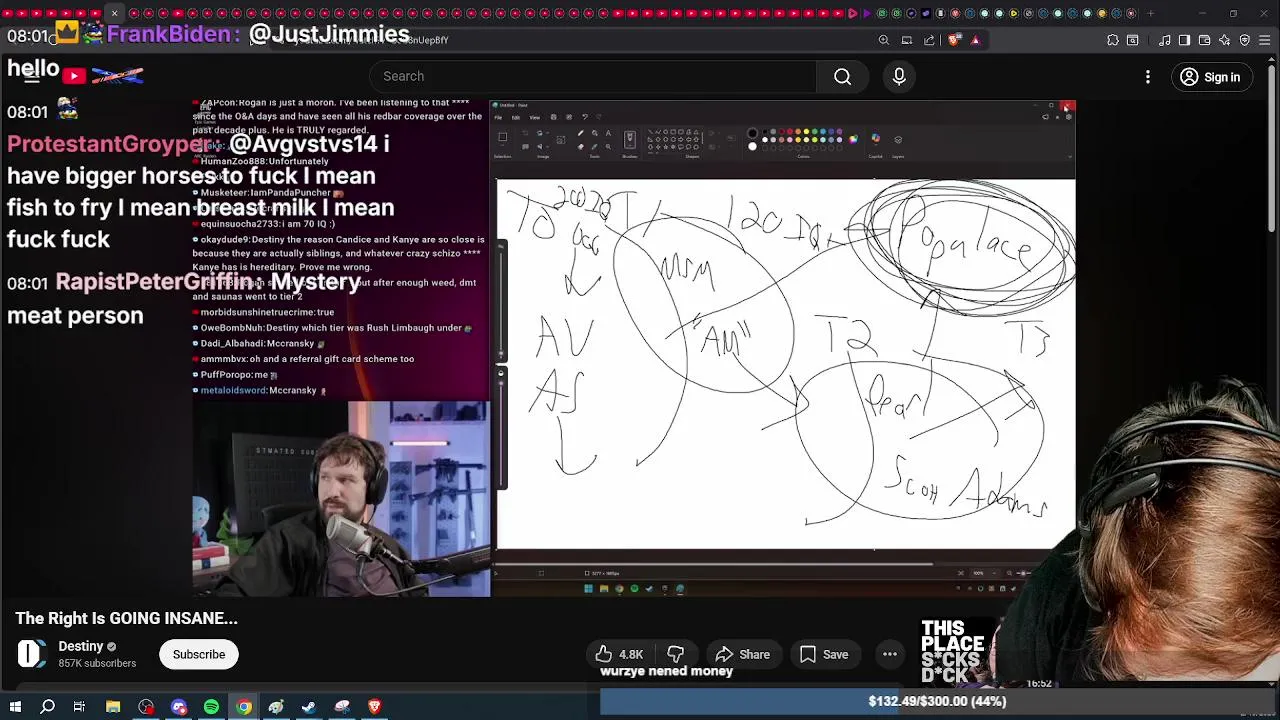Click the browser side panel toggle icon
1280x720 pixels.
pos(1184,40)
